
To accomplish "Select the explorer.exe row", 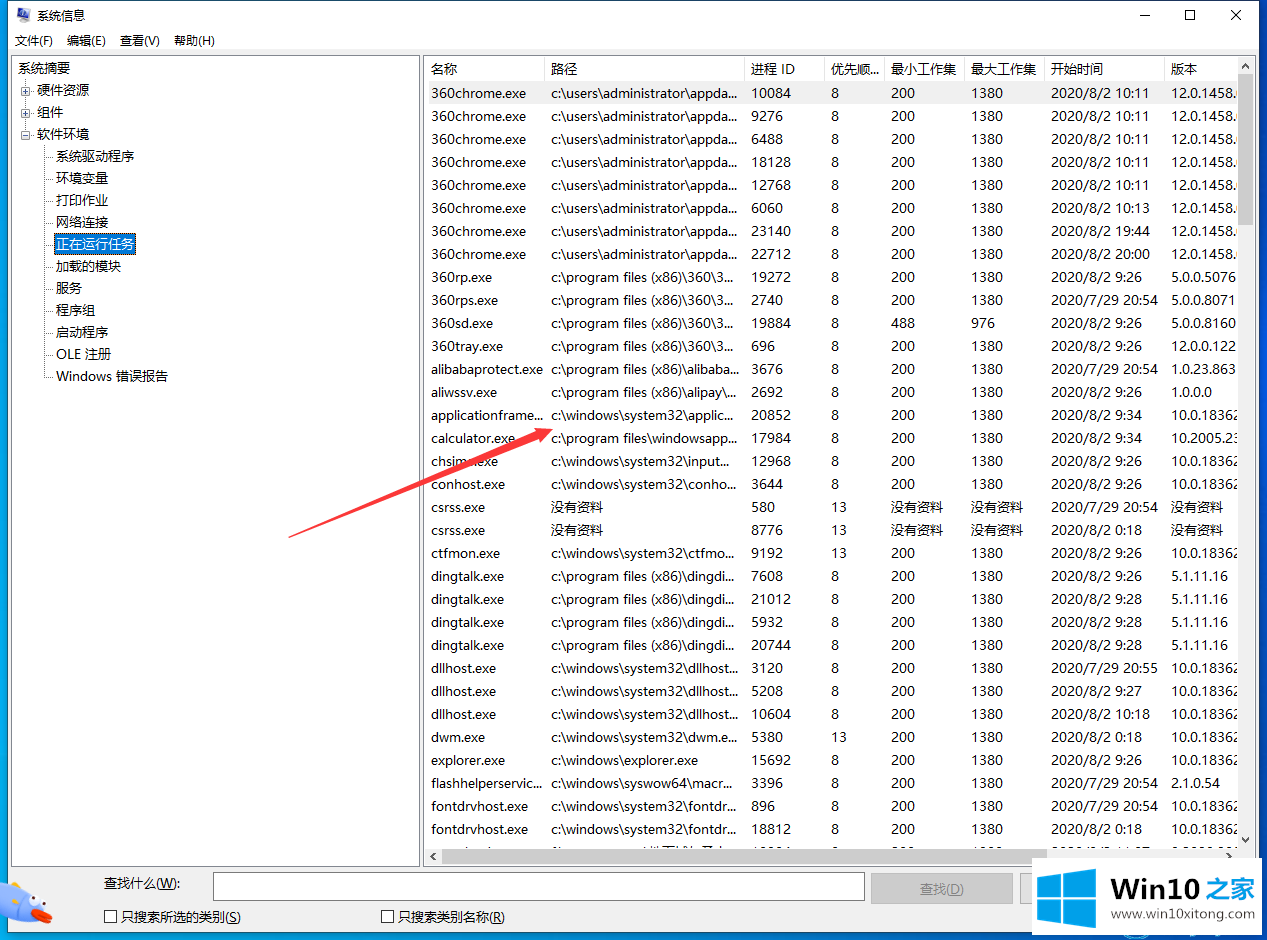I will tap(831, 760).
